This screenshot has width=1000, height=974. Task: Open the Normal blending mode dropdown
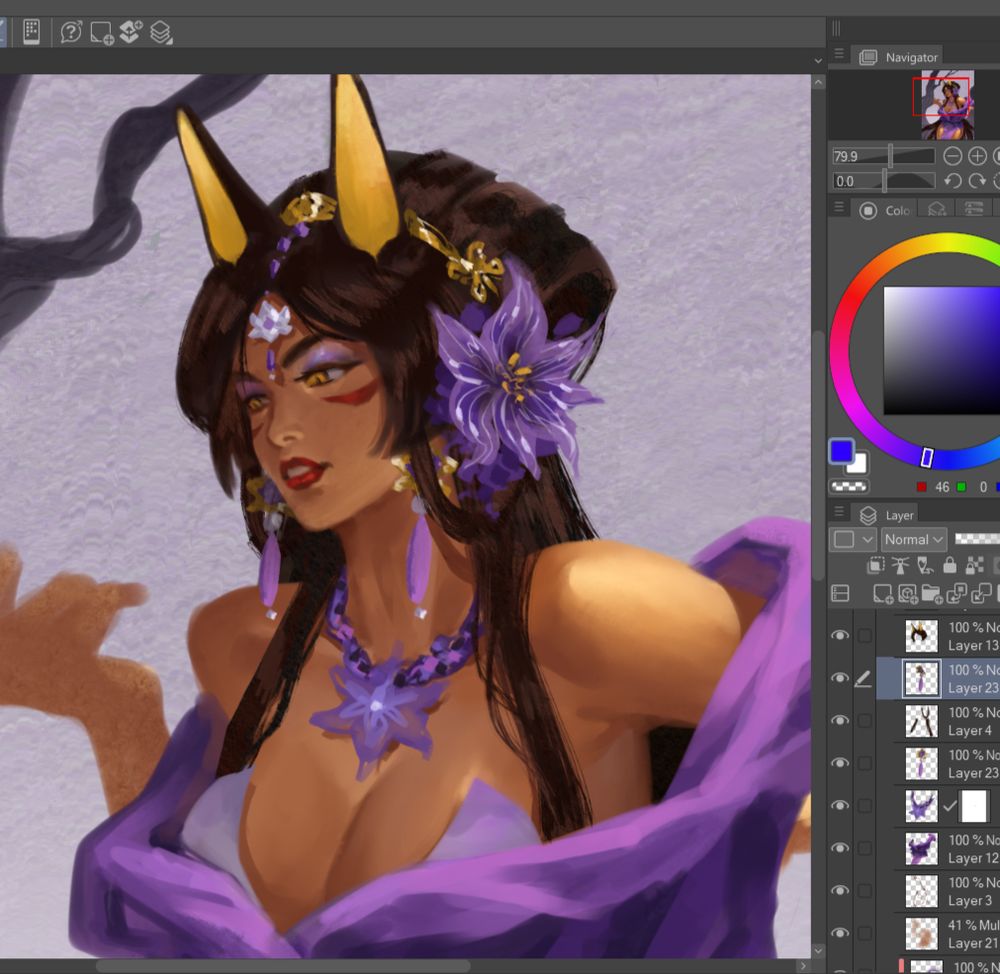914,540
